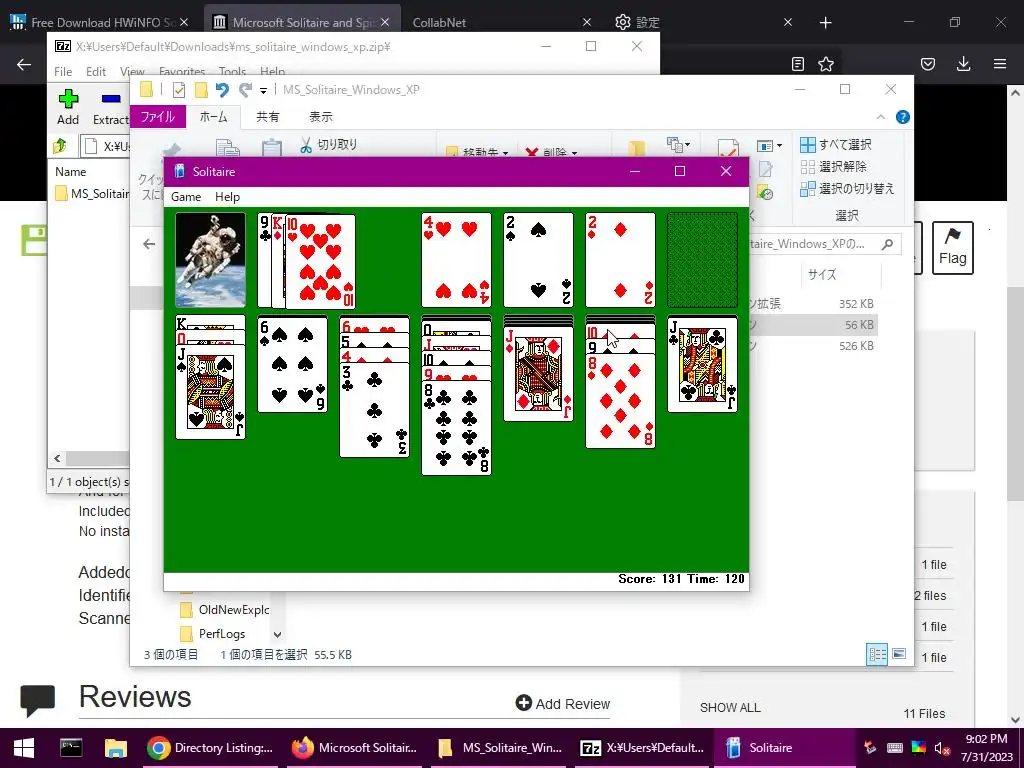Click the 切り取り cut button
This screenshot has height=768, width=1024.
coord(328,144)
